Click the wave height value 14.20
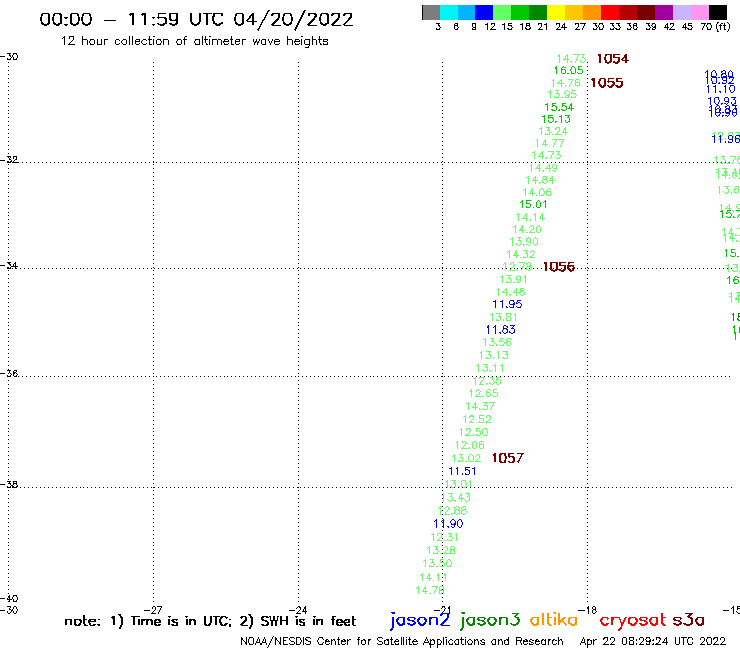This screenshot has width=740, height=650. tap(527, 230)
